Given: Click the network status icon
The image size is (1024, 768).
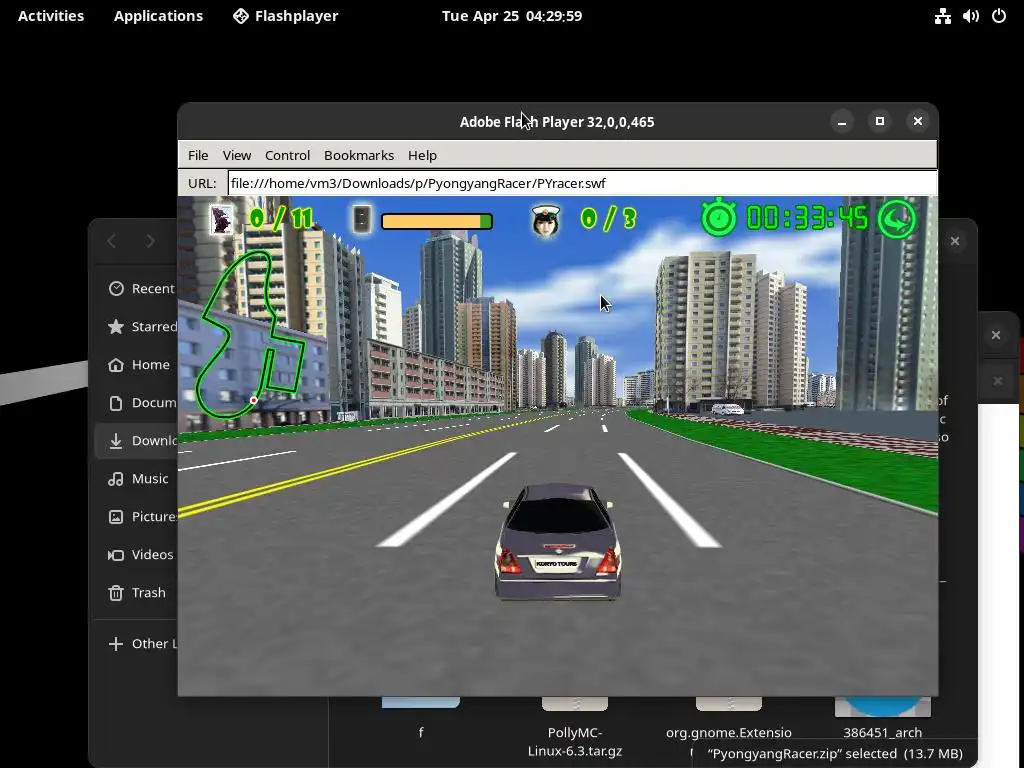Looking at the screenshot, I should click(942, 16).
